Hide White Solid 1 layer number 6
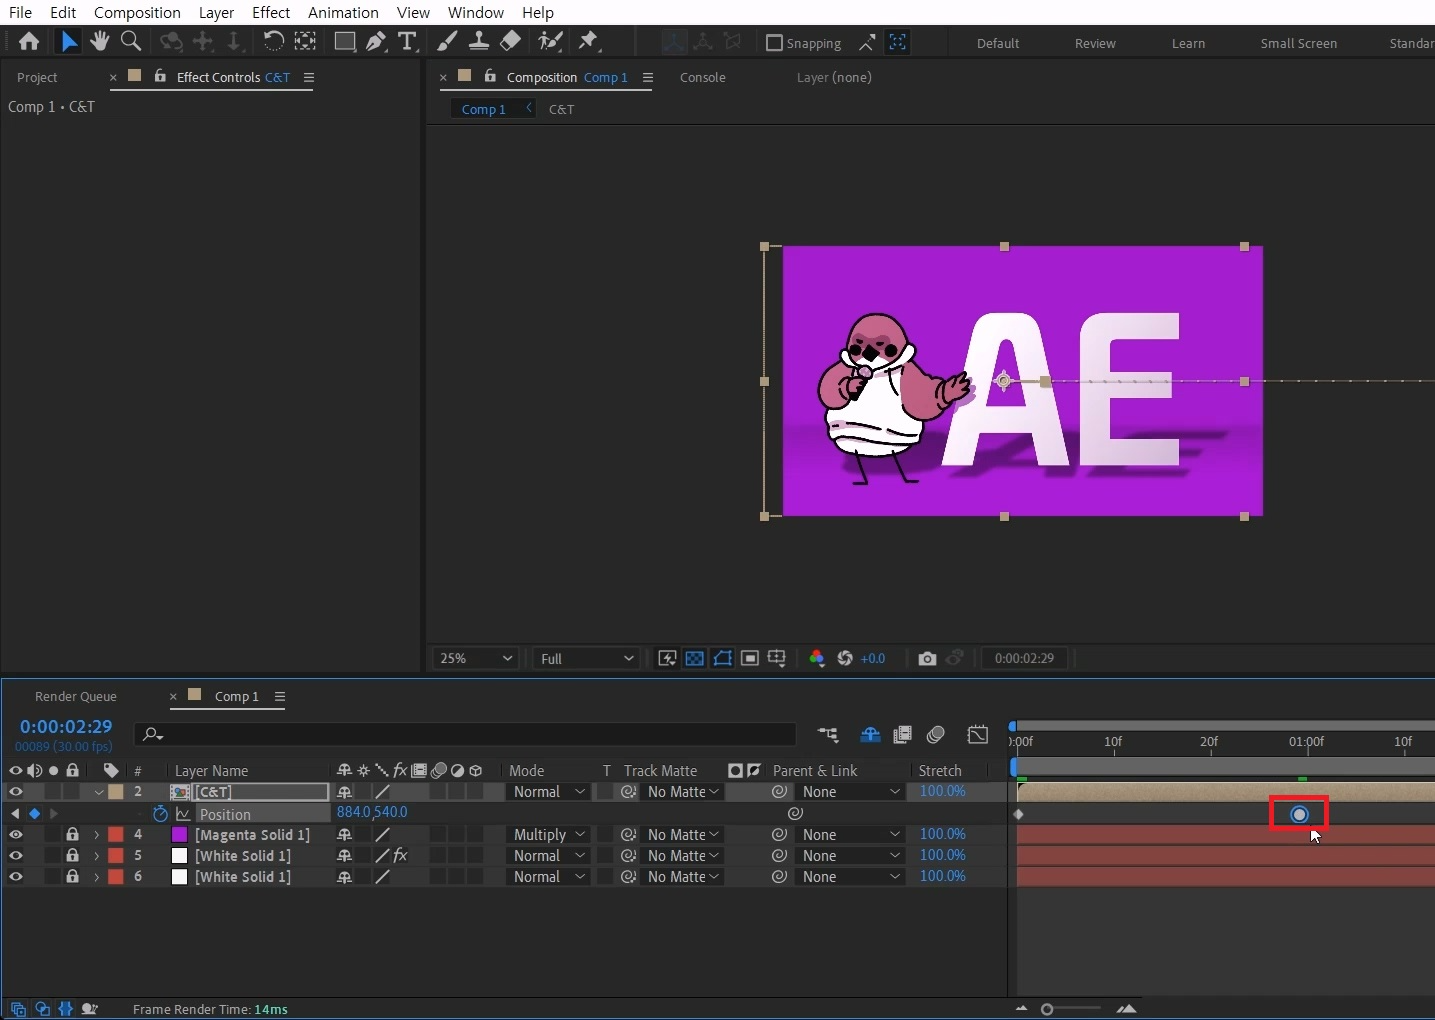This screenshot has width=1435, height=1020. coord(15,876)
